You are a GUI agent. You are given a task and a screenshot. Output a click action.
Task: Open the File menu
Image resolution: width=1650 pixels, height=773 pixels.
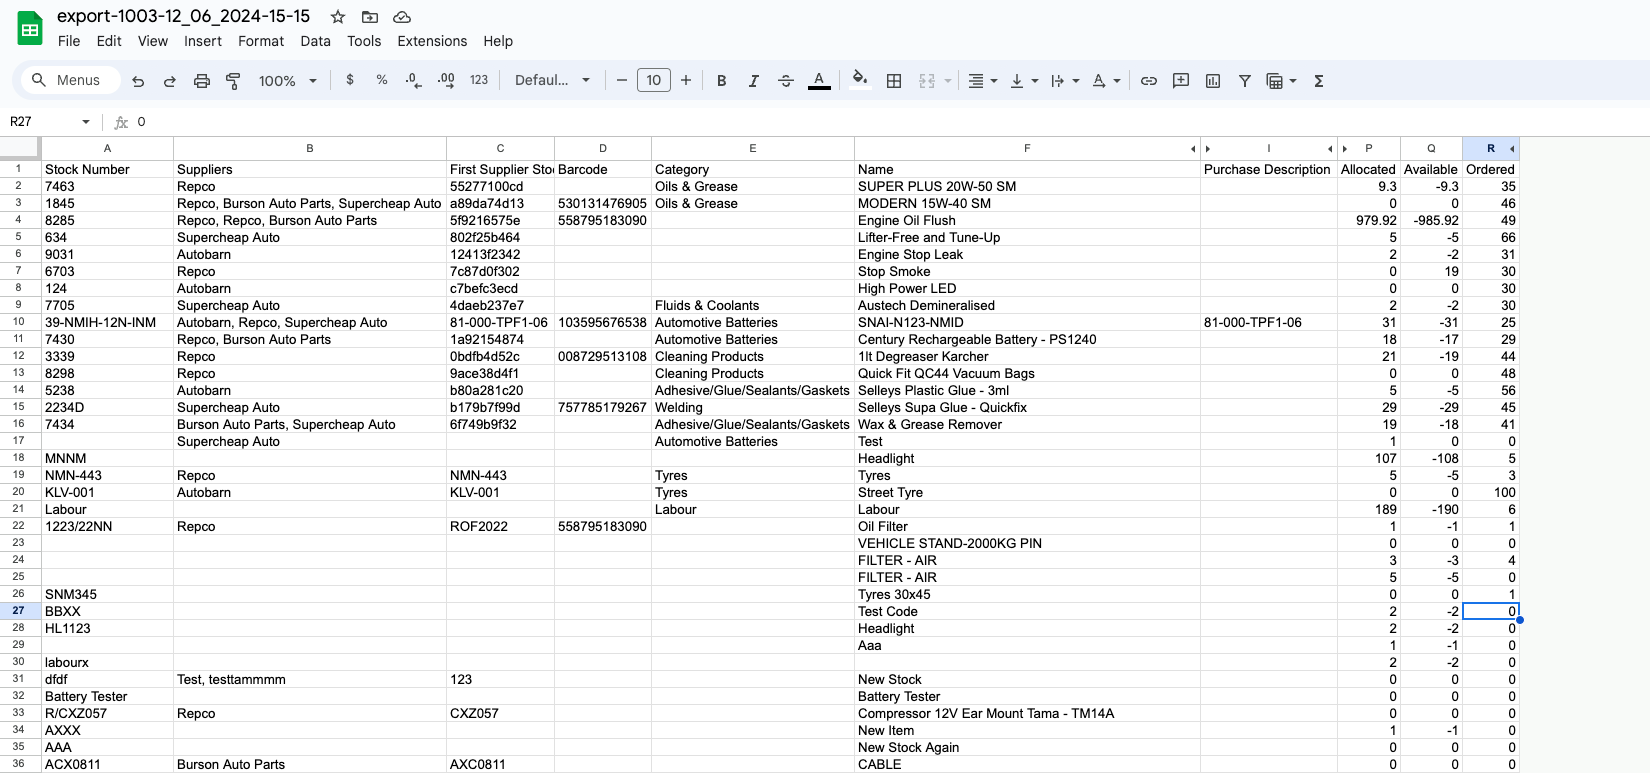coord(69,41)
